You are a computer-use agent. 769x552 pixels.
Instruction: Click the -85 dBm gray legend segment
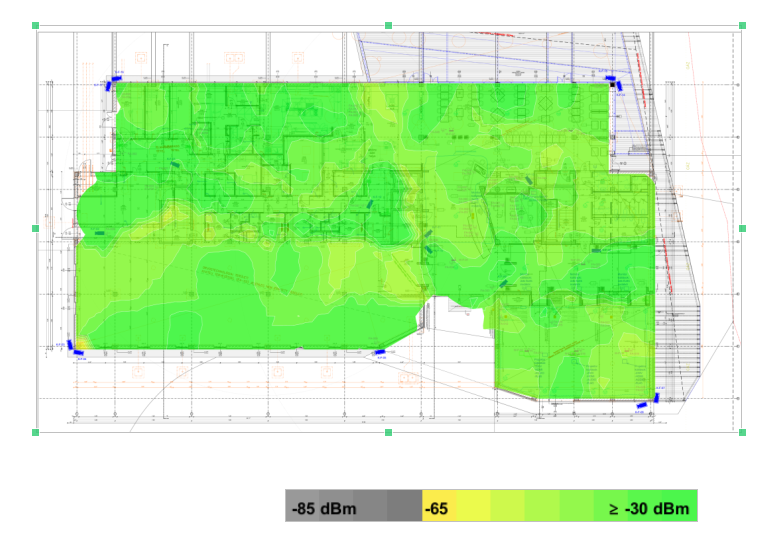pyautogui.click(x=320, y=506)
